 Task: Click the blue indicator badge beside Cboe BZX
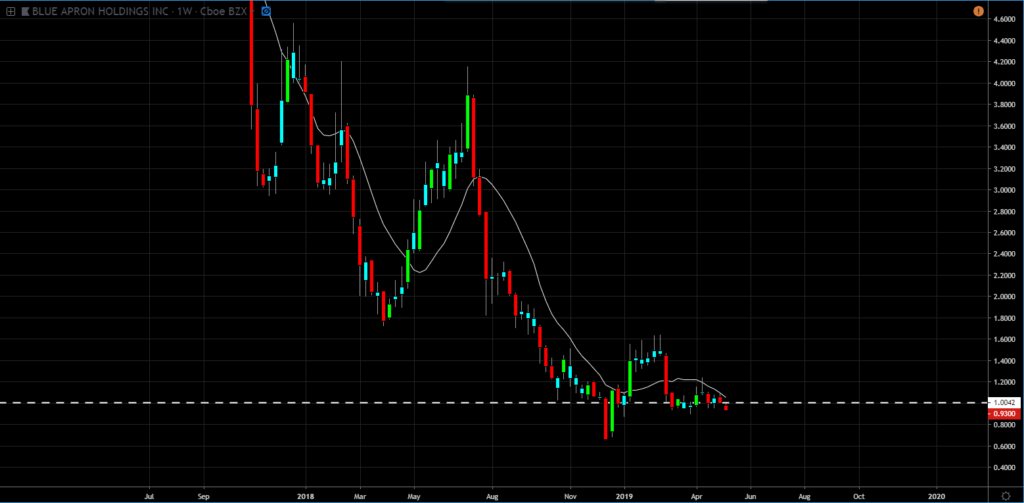[x=266, y=11]
